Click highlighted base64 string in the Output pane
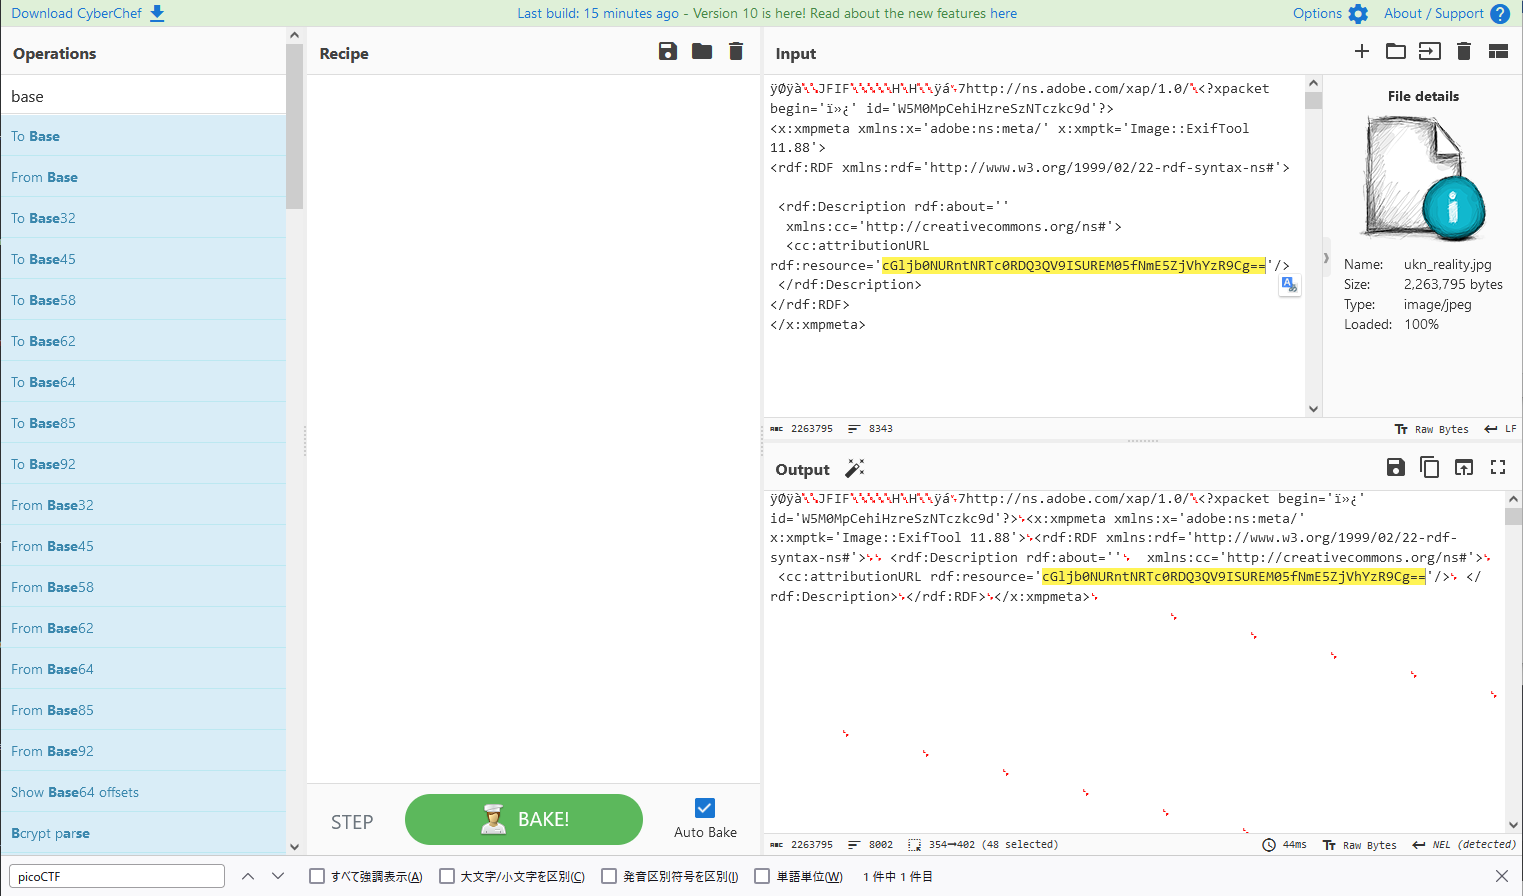1523x896 pixels. (1234, 576)
